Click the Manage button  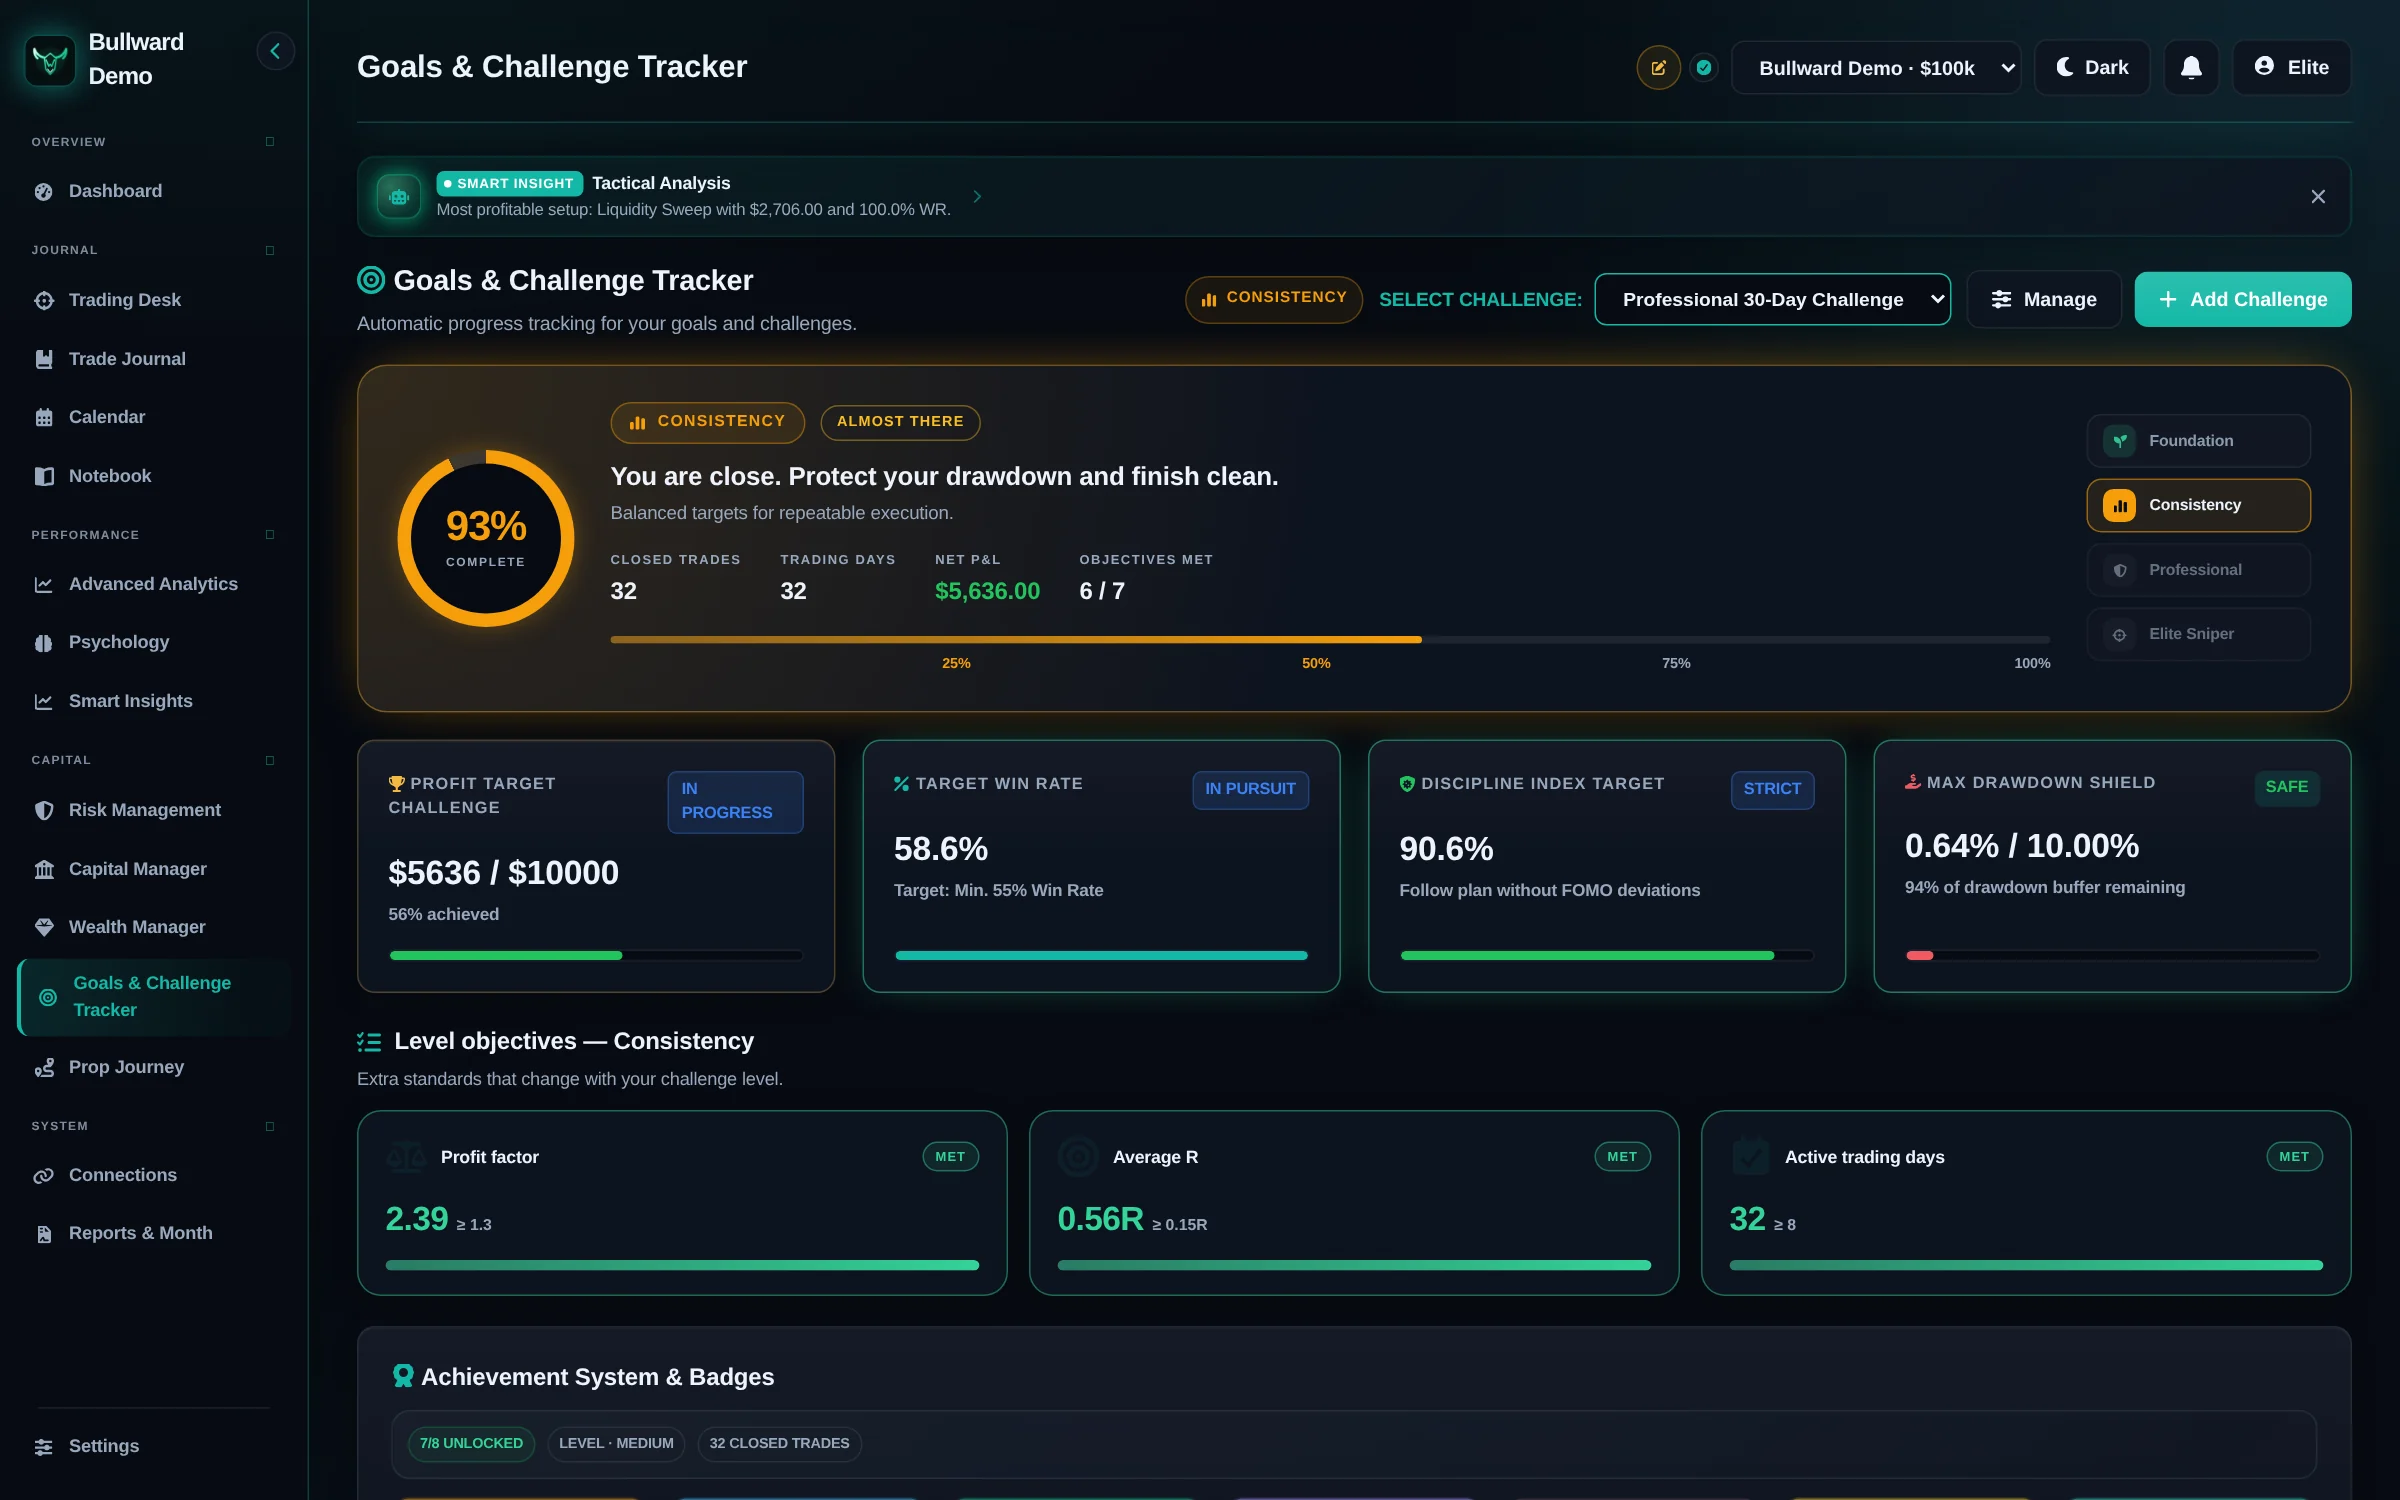(2044, 300)
